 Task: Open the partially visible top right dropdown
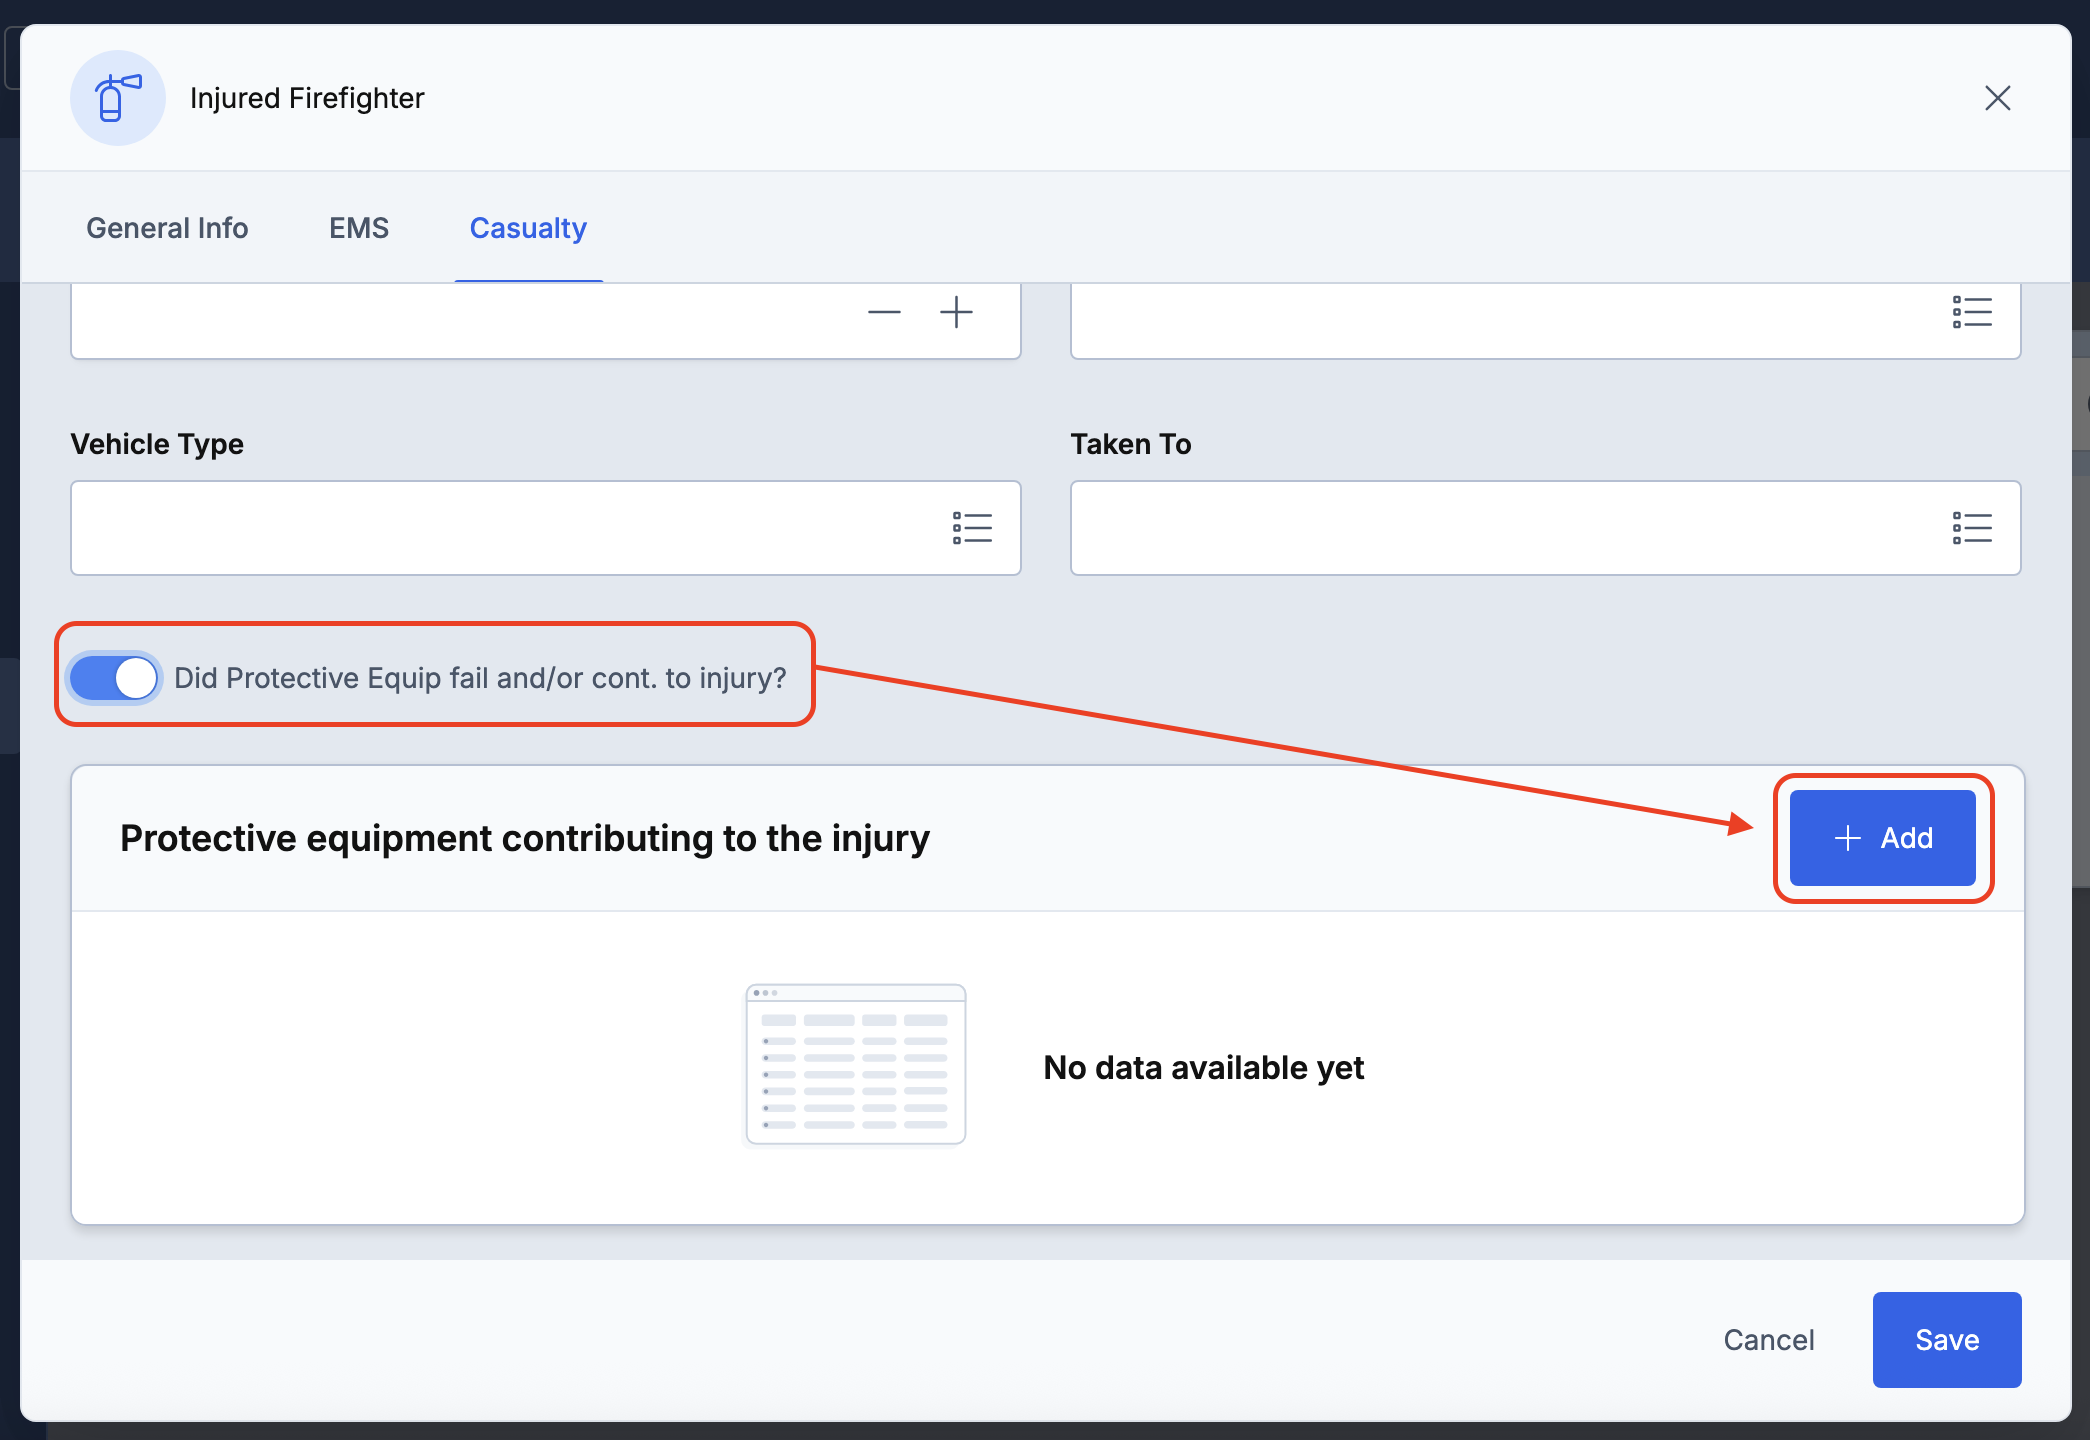1500,320
